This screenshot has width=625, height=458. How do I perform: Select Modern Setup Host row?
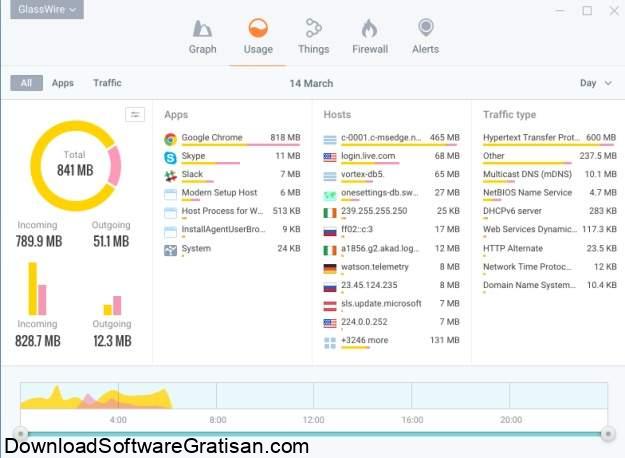pyautogui.click(x=232, y=194)
